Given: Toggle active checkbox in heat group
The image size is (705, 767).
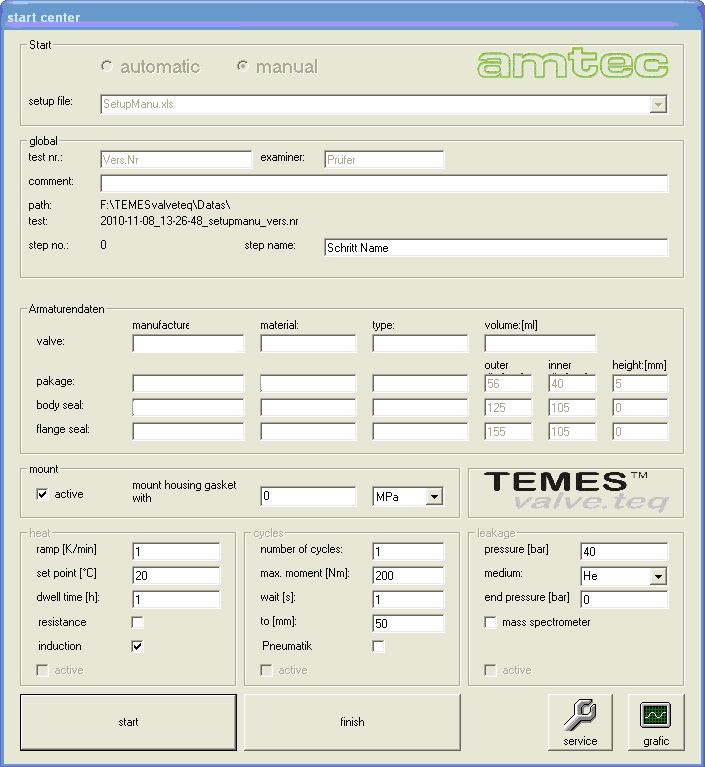Looking at the screenshot, I should (x=43, y=670).
